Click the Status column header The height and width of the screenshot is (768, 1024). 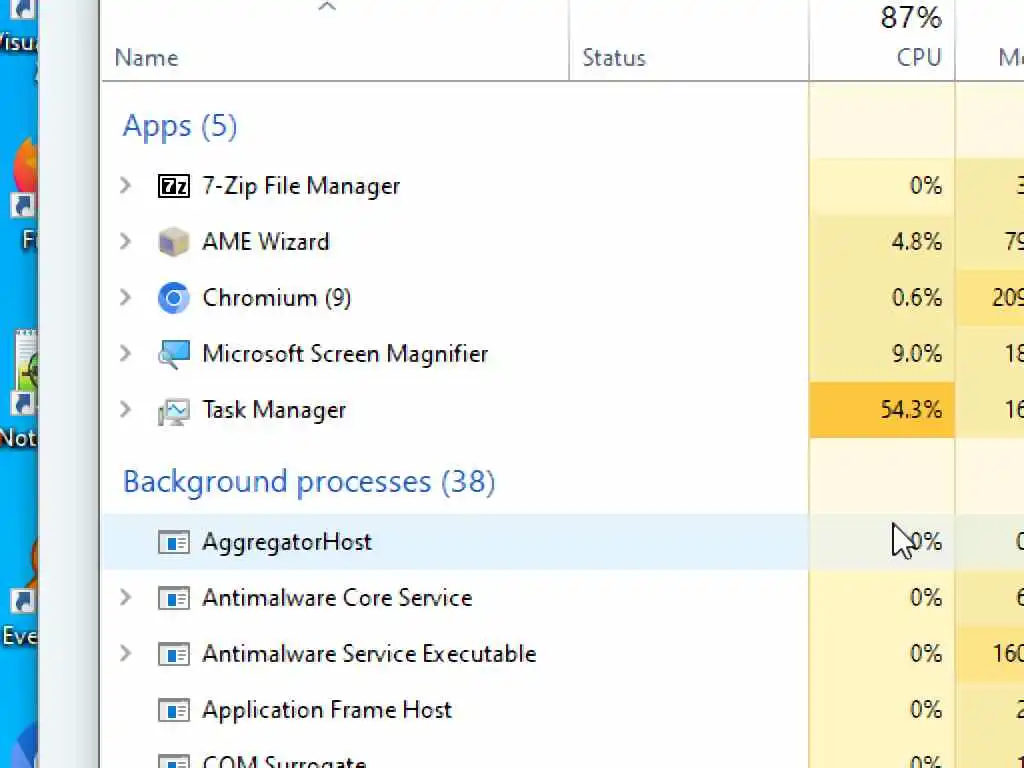(x=614, y=58)
